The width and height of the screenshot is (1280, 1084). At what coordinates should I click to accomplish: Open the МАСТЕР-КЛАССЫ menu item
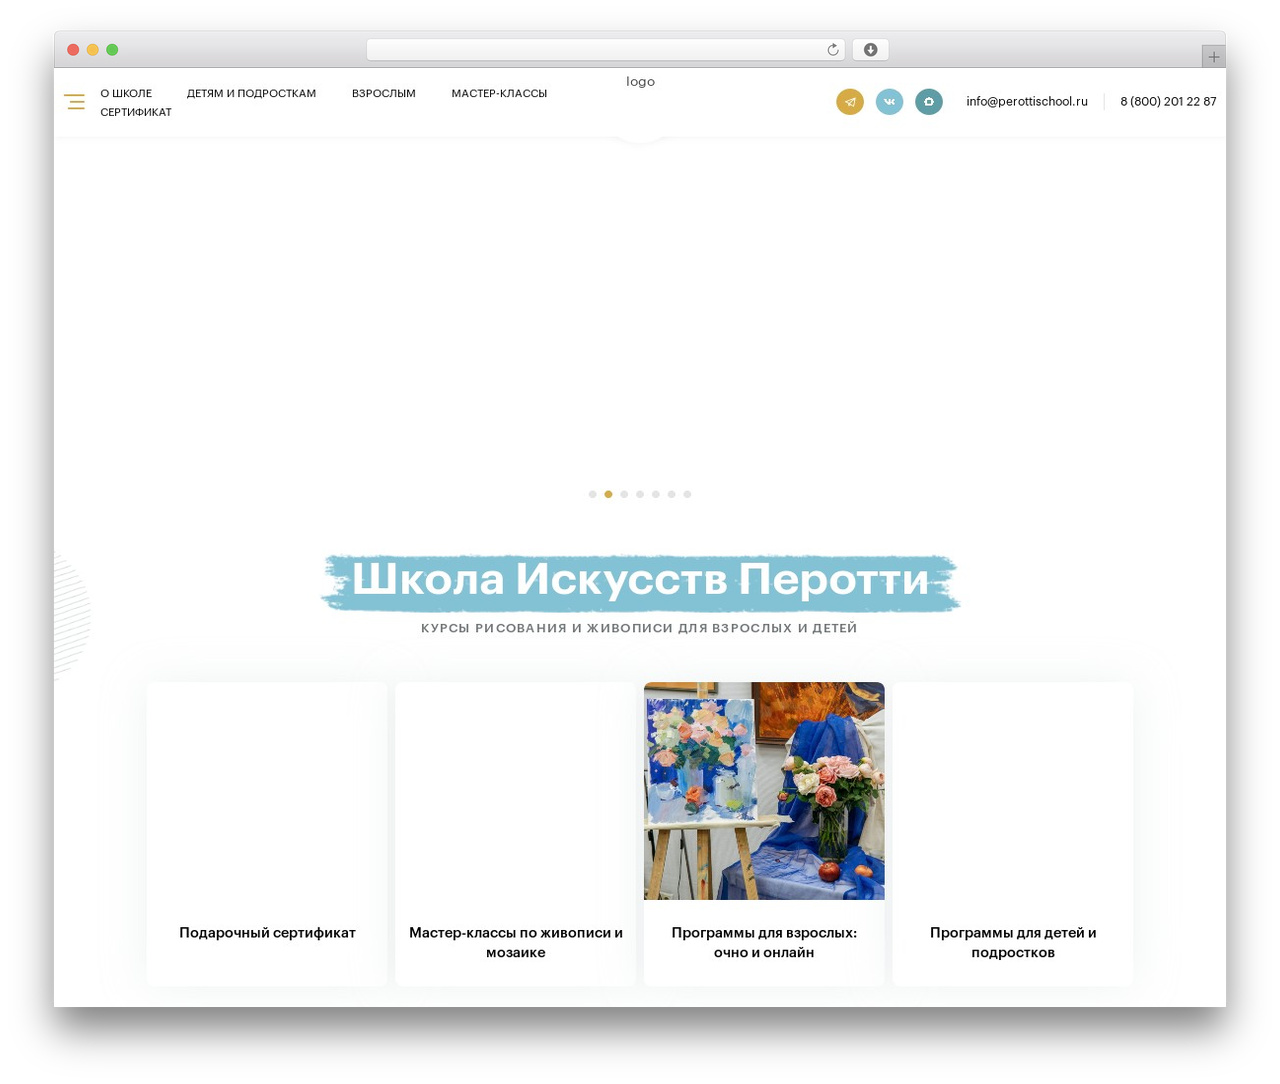pyautogui.click(x=499, y=93)
